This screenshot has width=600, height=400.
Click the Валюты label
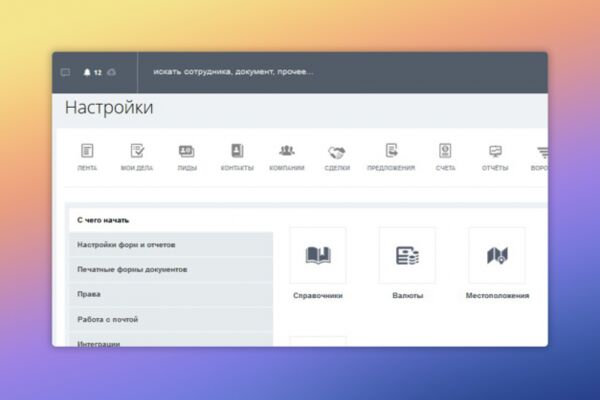(408, 296)
